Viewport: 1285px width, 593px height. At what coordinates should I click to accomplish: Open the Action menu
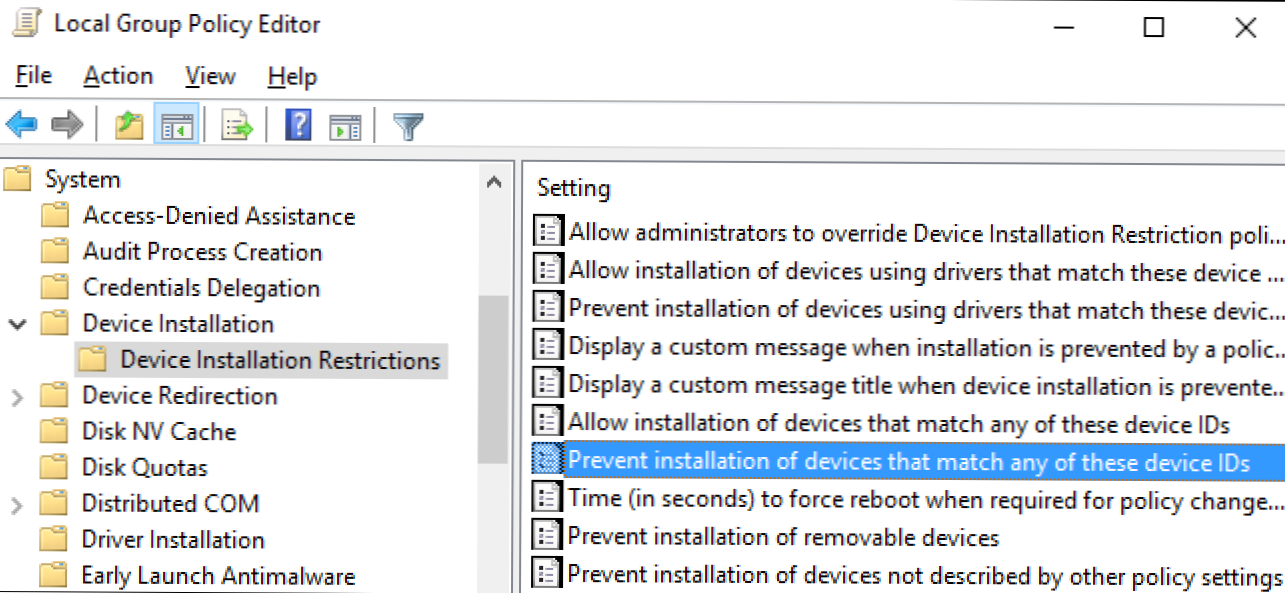pyautogui.click(x=118, y=76)
